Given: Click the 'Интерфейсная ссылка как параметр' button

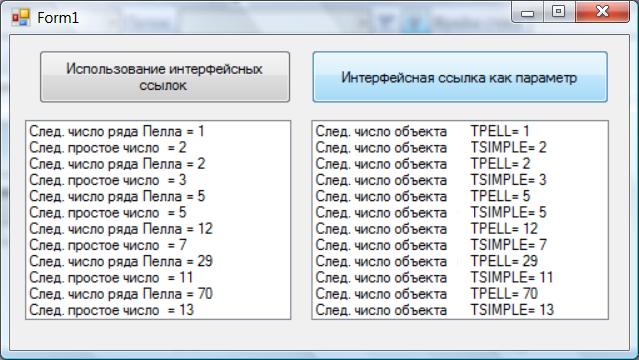Looking at the screenshot, I should [460, 77].
